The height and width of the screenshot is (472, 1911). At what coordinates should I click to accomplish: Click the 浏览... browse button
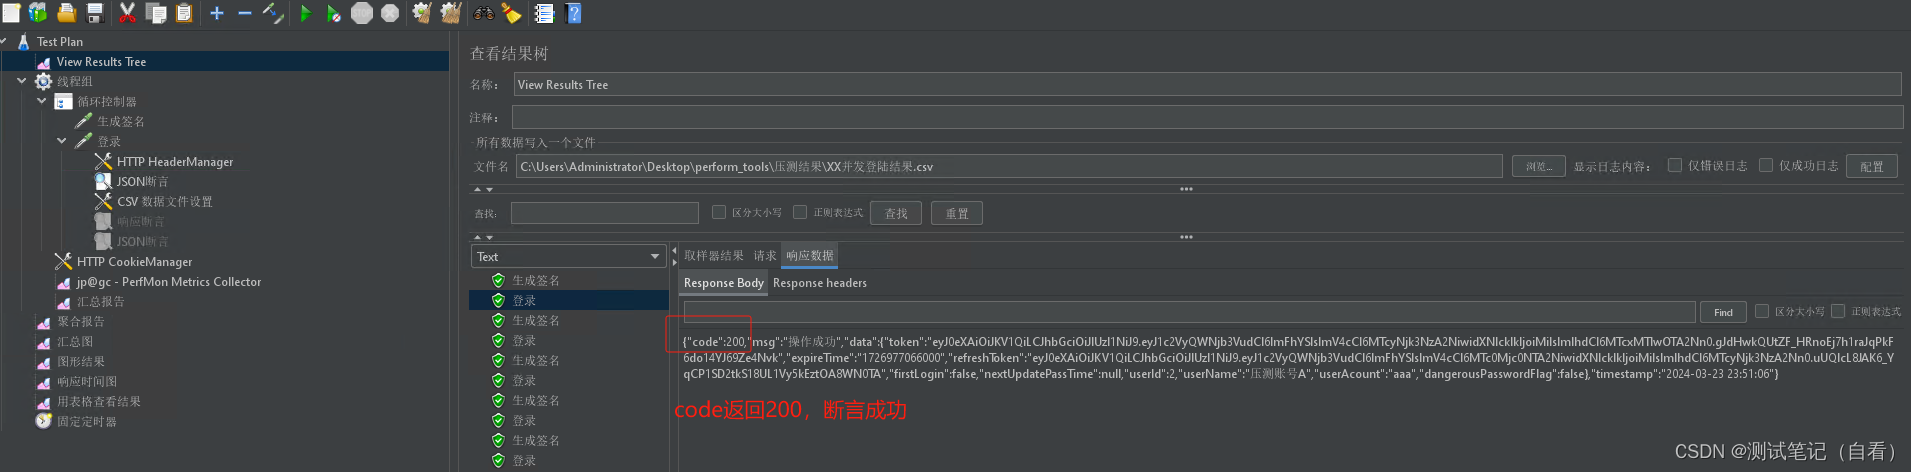(x=1539, y=166)
